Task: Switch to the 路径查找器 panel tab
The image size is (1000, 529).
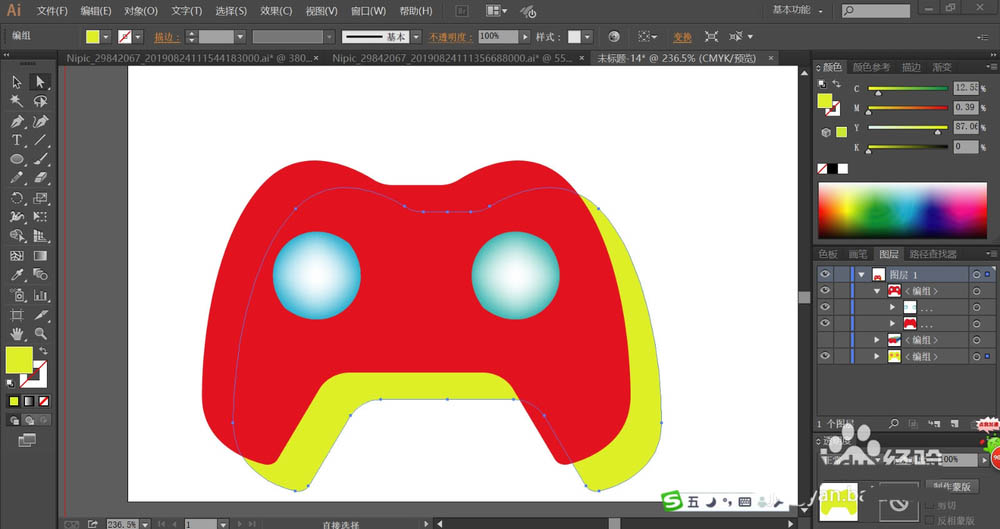Action: point(931,254)
